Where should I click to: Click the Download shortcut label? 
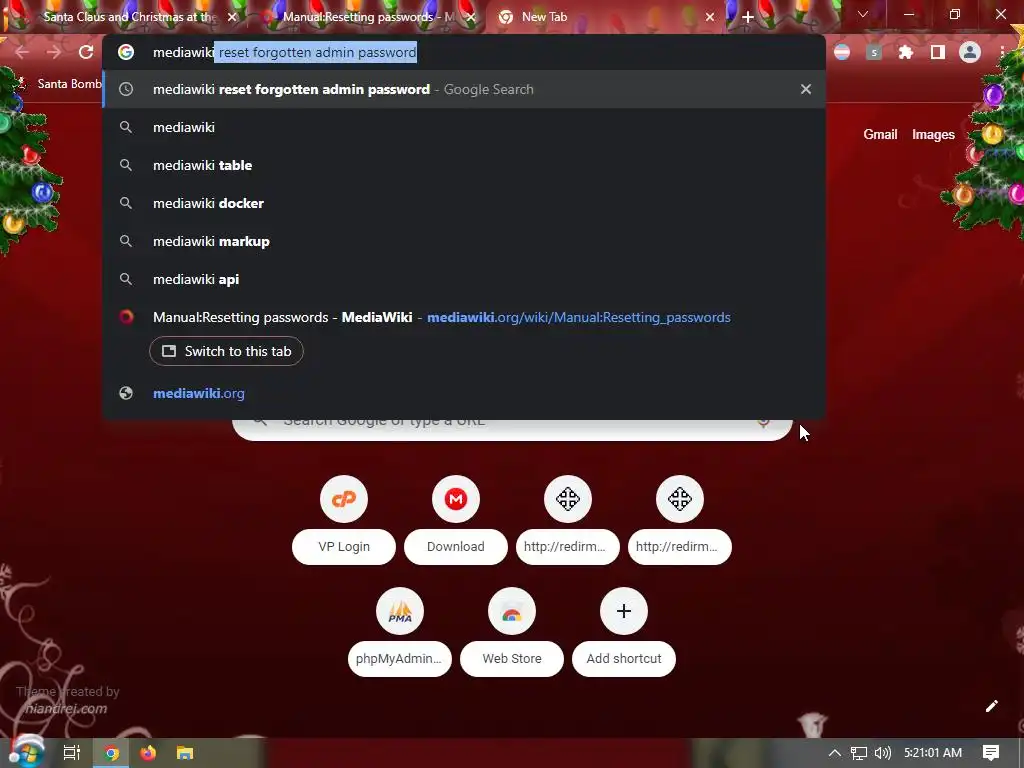tap(456, 547)
